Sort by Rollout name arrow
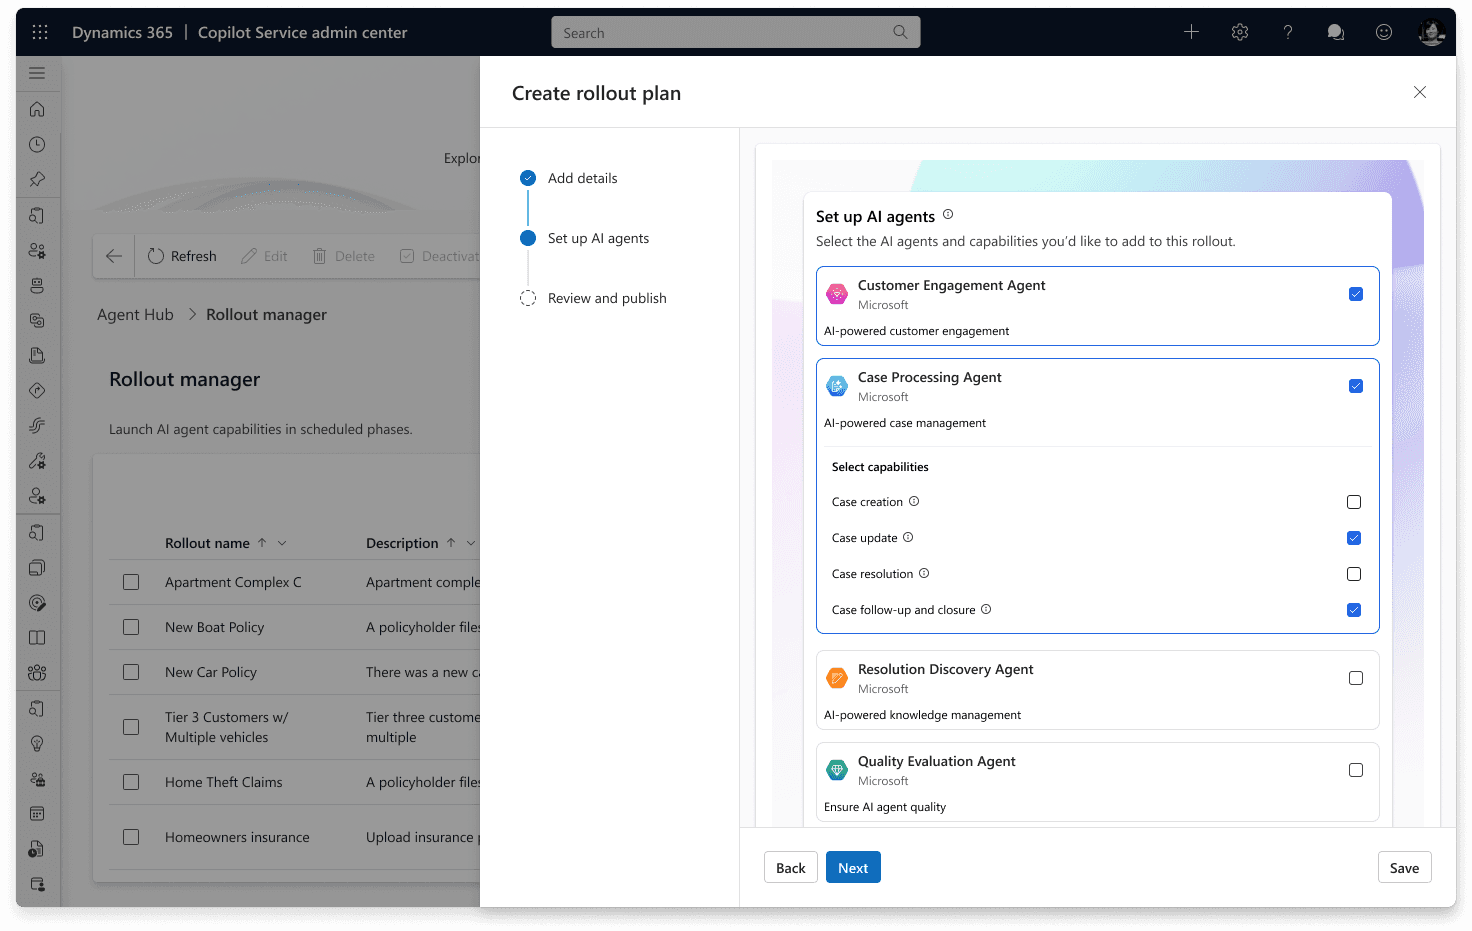Screen dimensions: 1472x931 [262, 542]
